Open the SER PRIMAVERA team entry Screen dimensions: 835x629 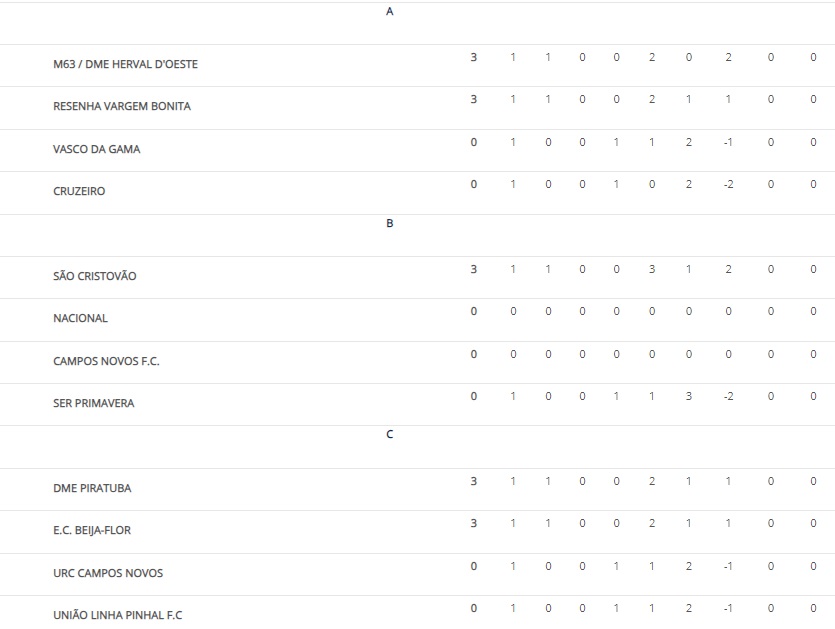pyautogui.click(x=94, y=403)
